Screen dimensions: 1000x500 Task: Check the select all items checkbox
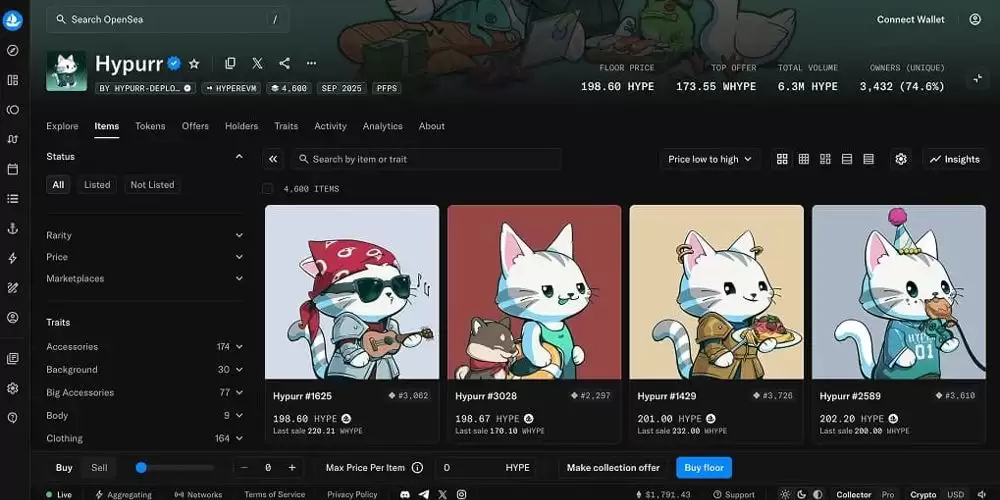pyautogui.click(x=268, y=189)
